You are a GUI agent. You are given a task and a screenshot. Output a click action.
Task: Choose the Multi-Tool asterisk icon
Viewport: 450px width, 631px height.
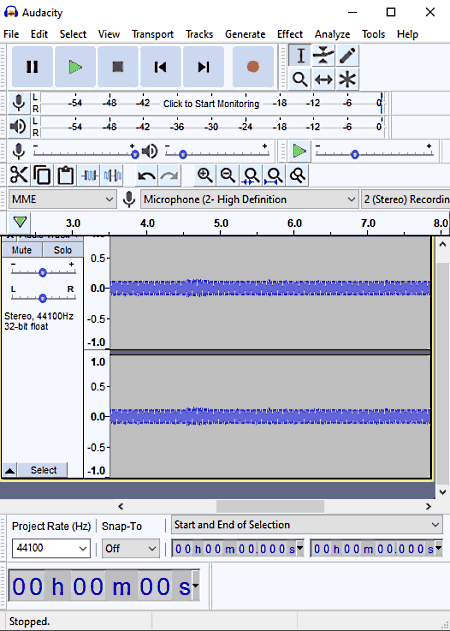coord(347,79)
